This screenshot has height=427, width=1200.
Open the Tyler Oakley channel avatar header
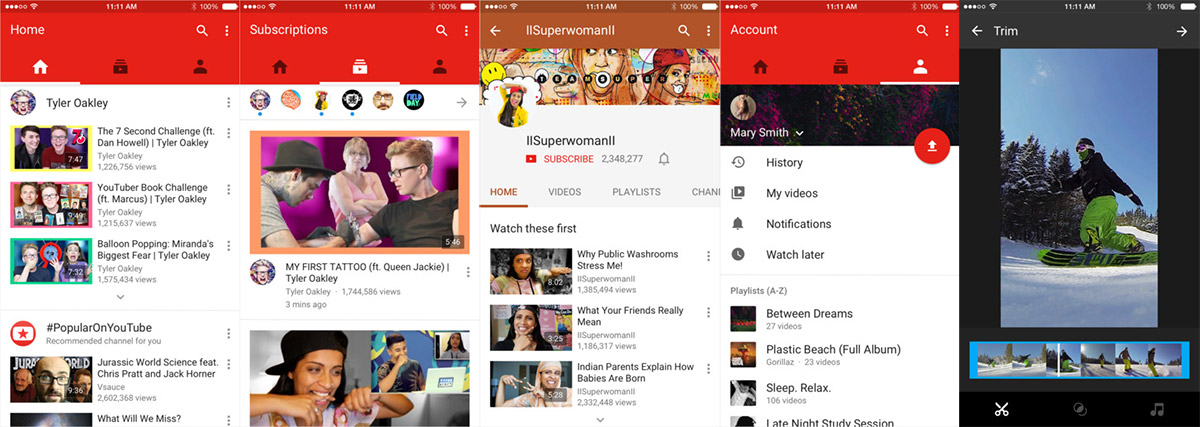click(24, 103)
